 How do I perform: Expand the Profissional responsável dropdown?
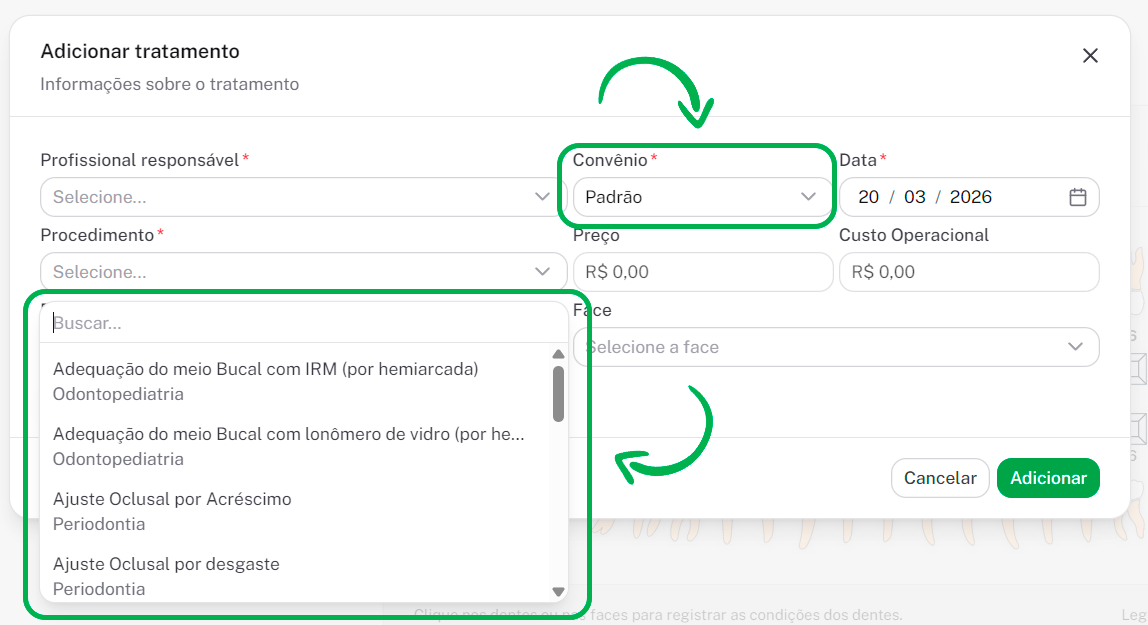(x=303, y=197)
